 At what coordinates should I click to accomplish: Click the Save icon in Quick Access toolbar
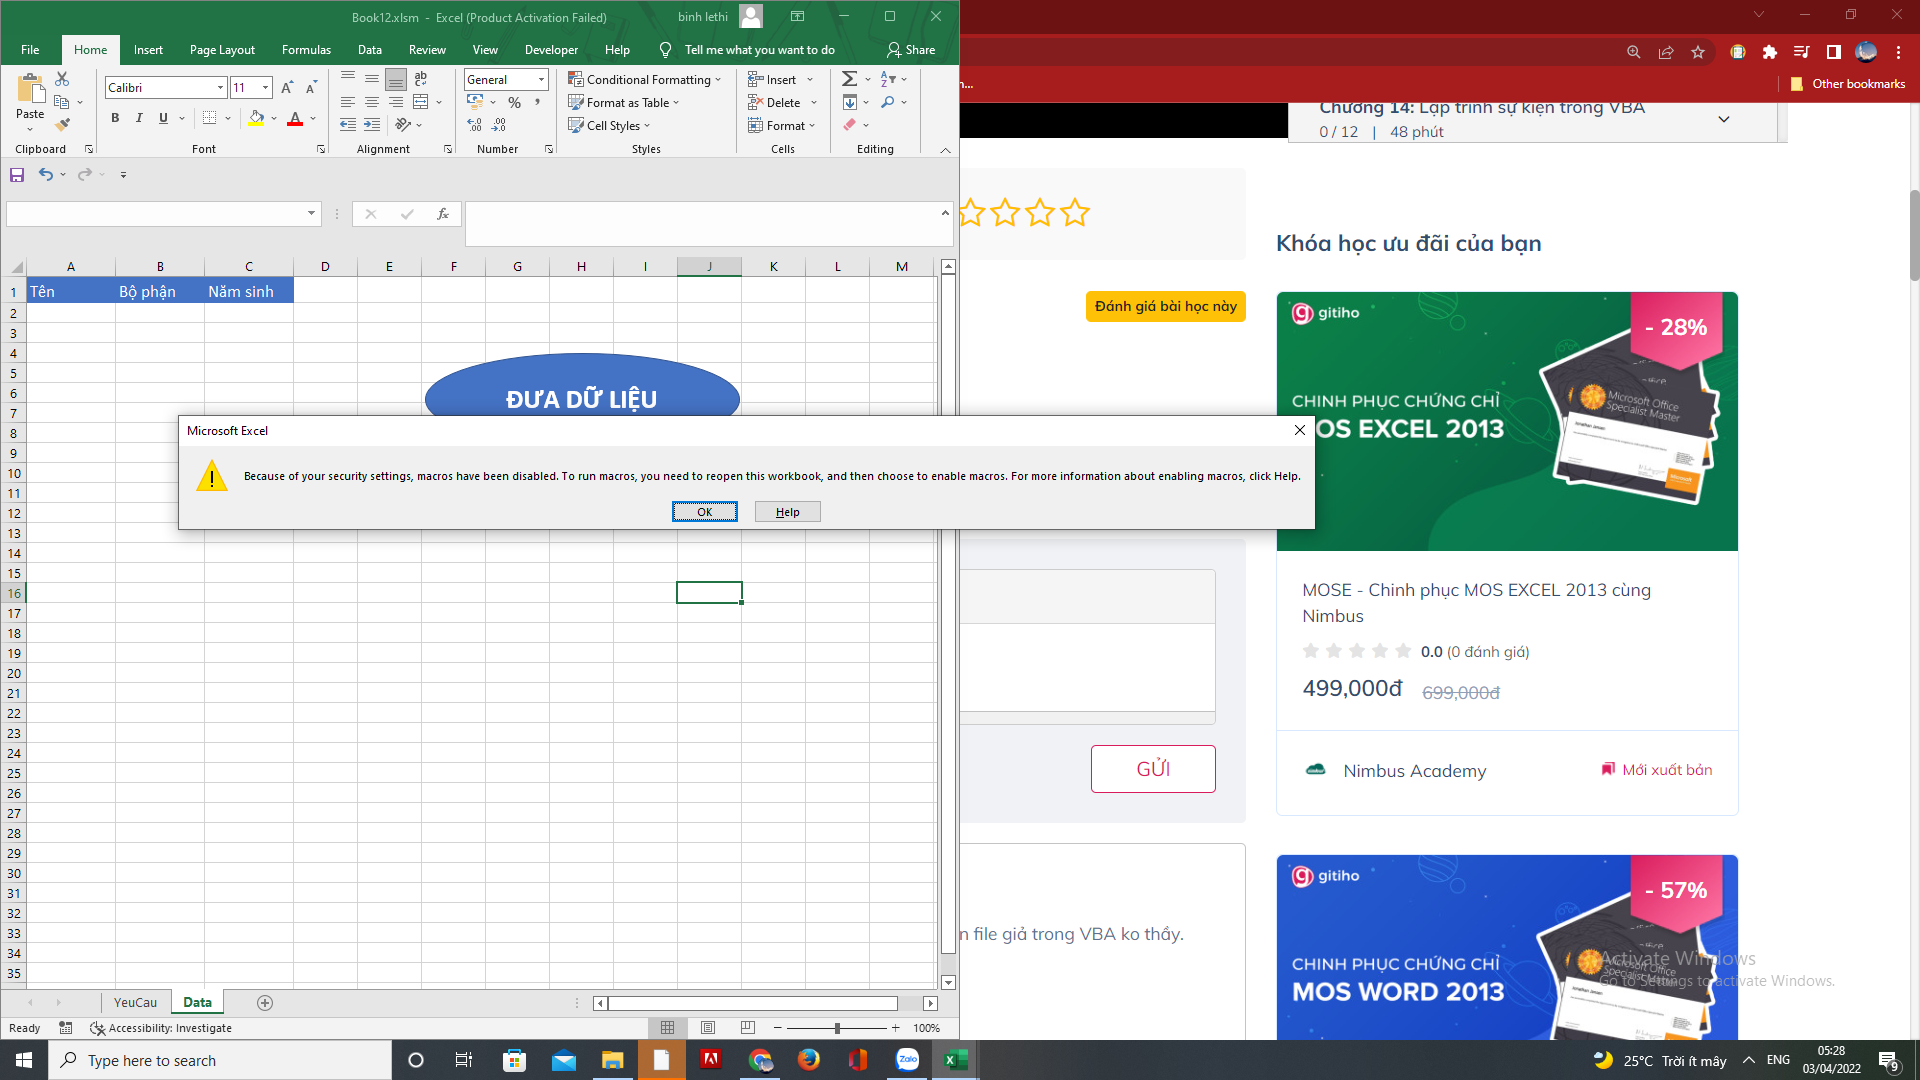[x=17, y=175]
